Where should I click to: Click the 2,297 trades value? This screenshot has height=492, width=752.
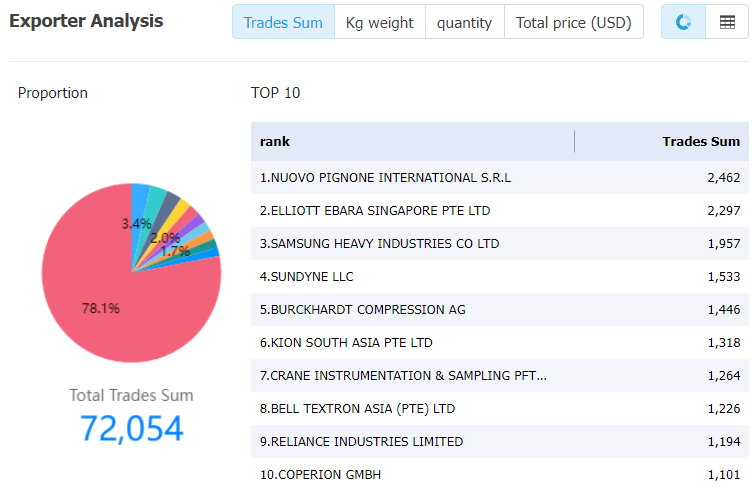click(x=724, y=211)
